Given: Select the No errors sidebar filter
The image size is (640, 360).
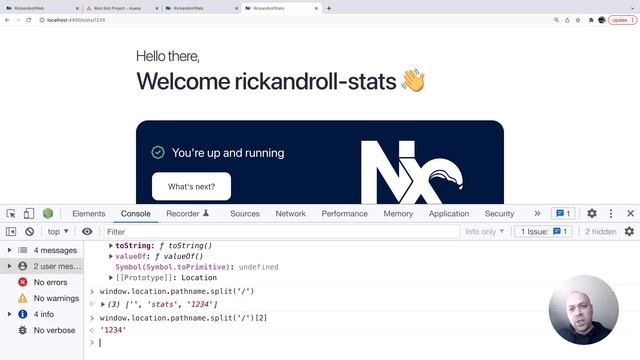Looking at the screenshot, I should point(42,282).
